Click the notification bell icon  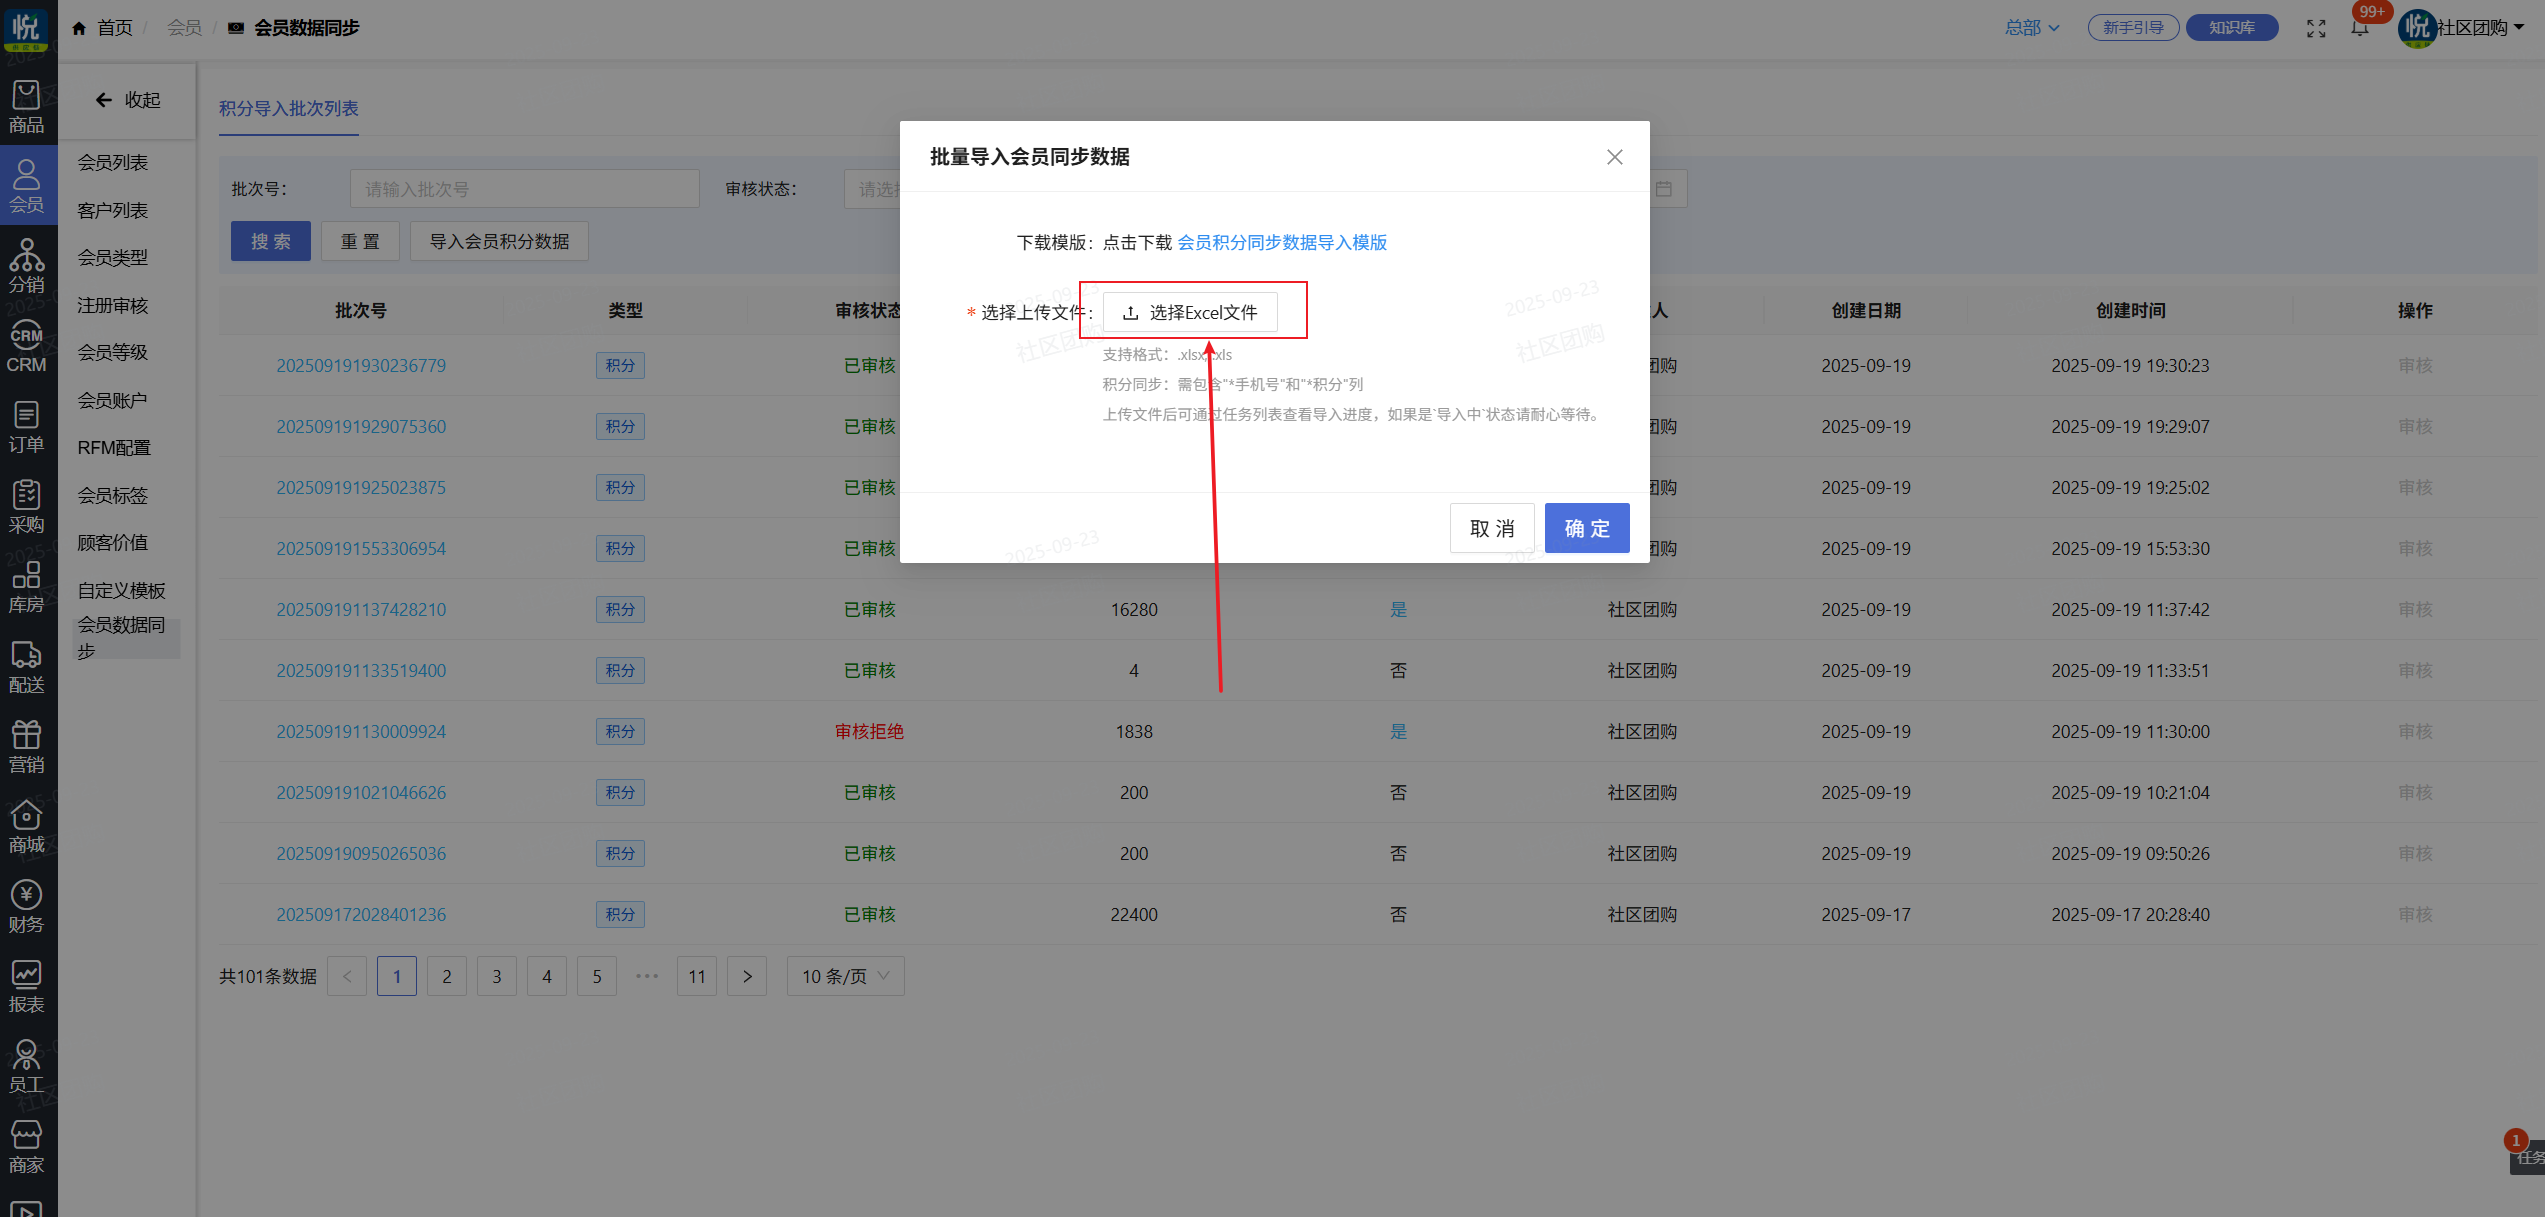point(2360,28)
